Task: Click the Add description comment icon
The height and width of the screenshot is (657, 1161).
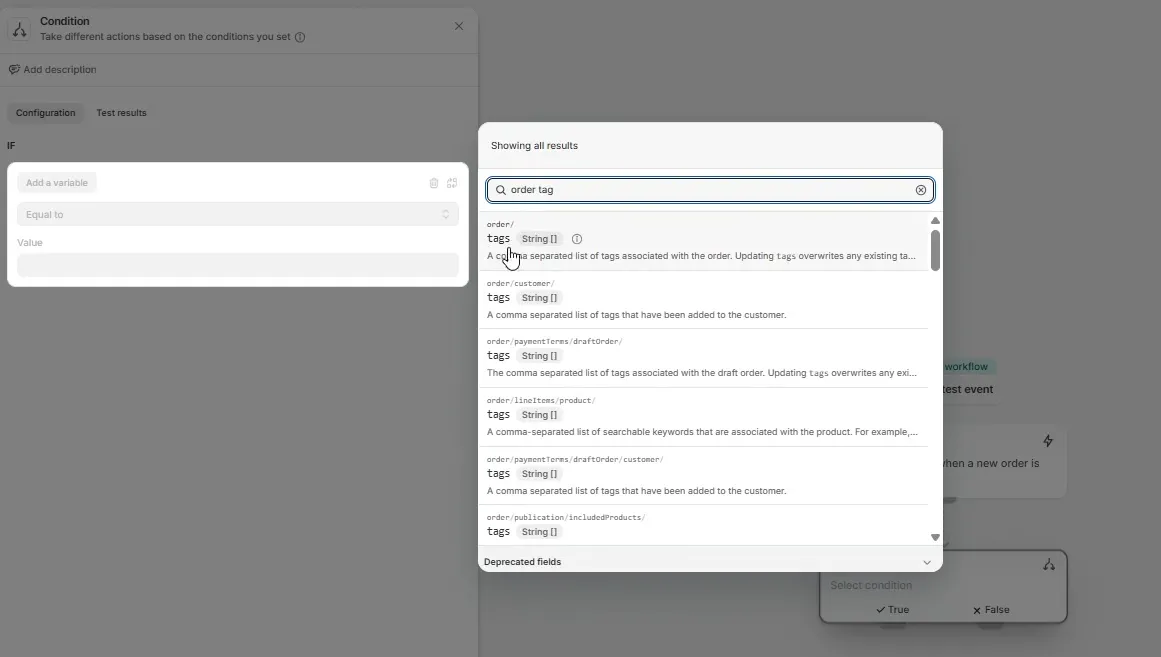Action: tap(14, 70)
